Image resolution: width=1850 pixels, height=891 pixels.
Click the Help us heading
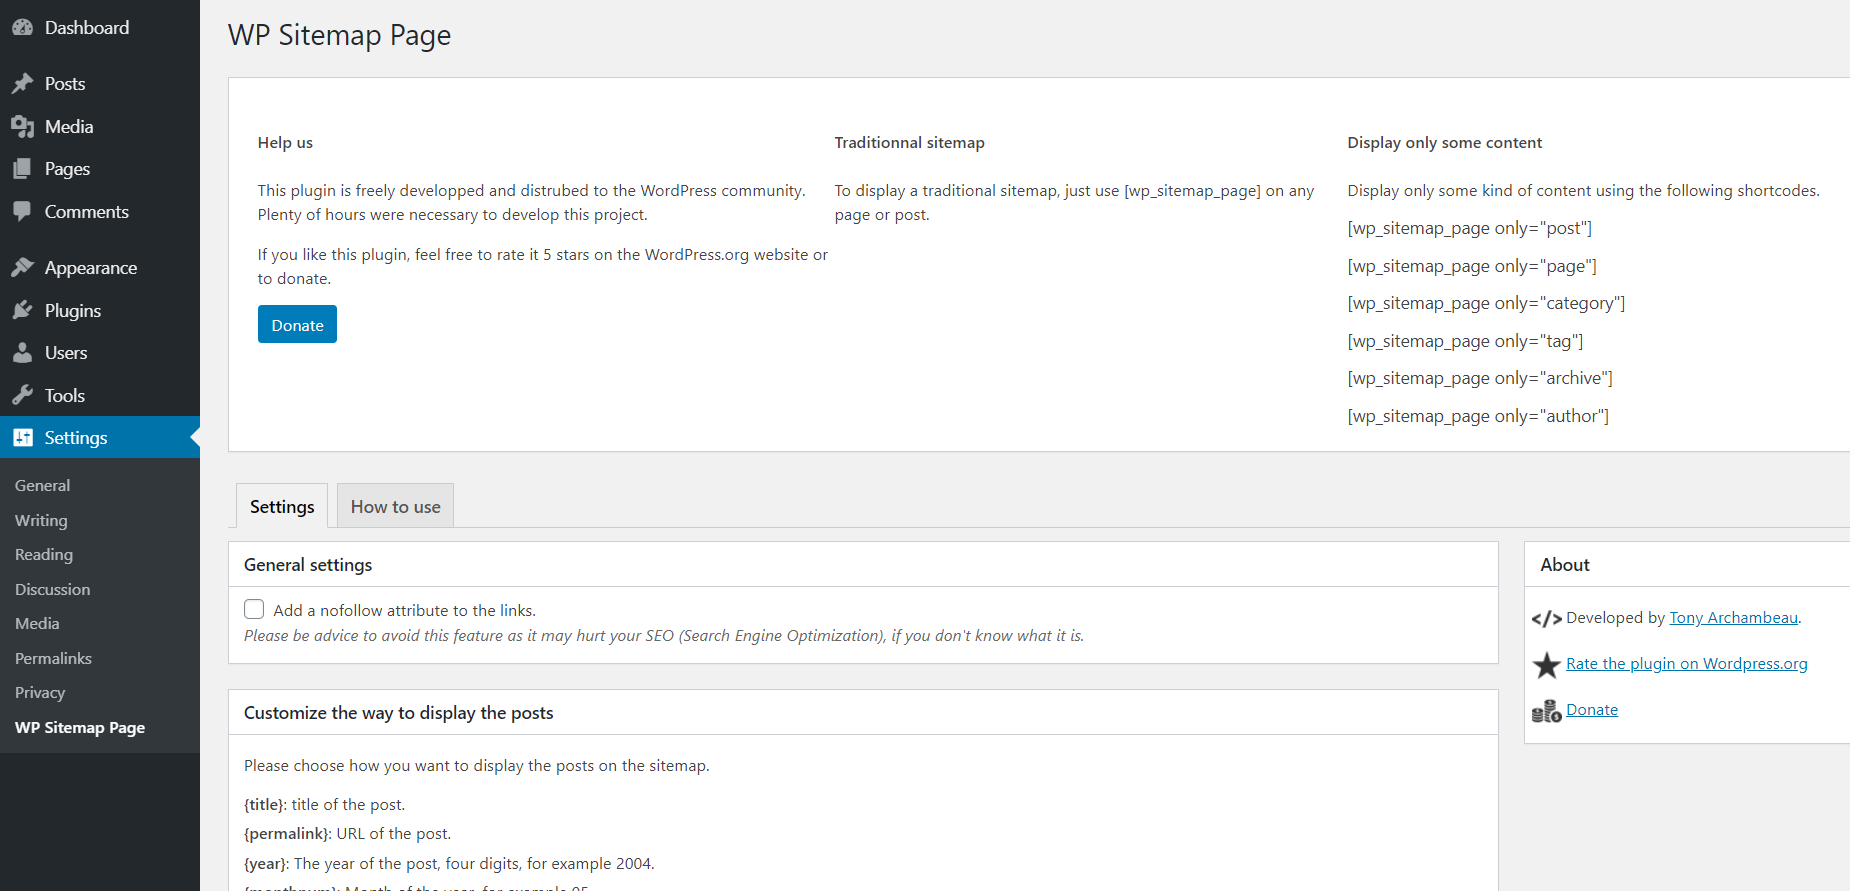285,142
